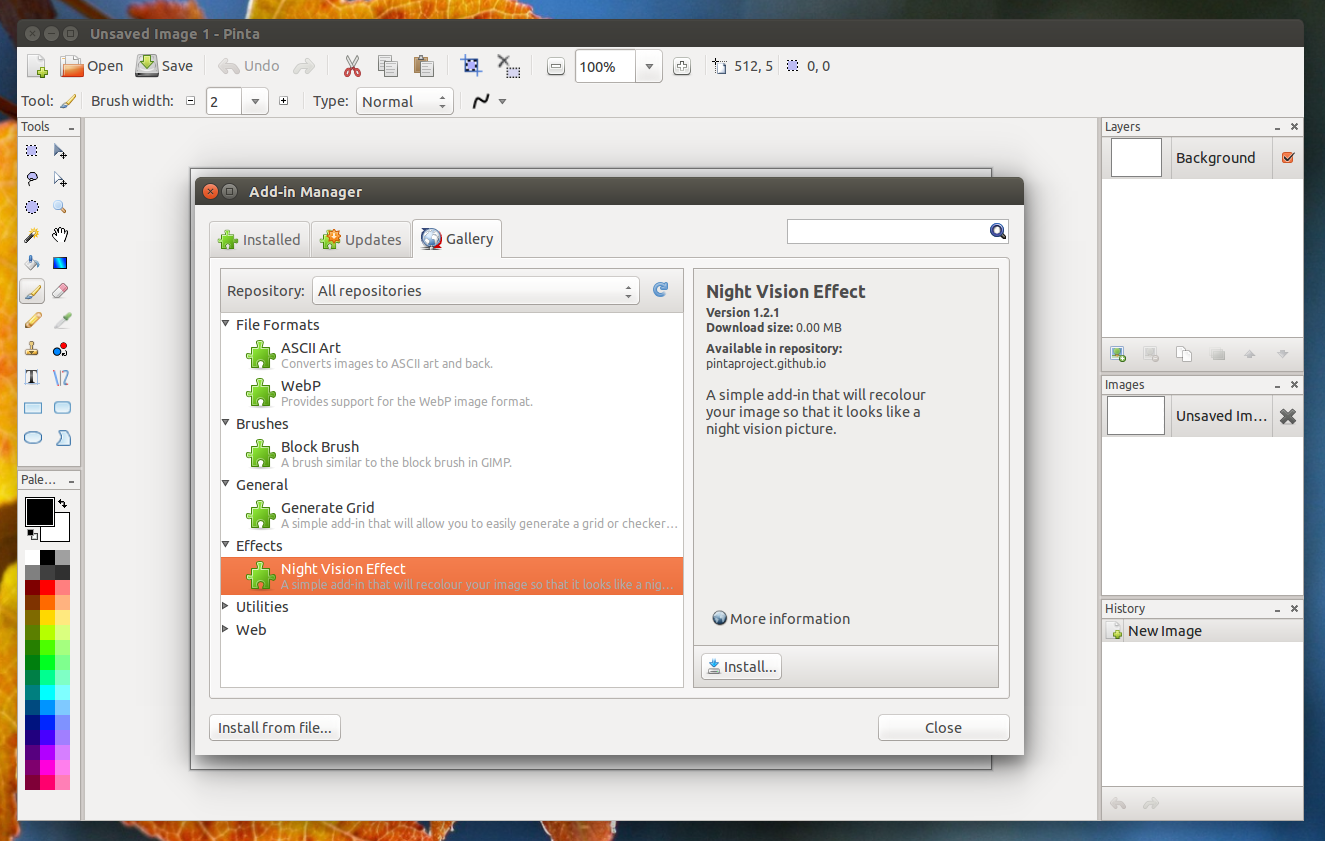The height and width of the screenshot is (841, 1325).
Task: Select the Paint Bucket tool
Action: tap(31, 262)
